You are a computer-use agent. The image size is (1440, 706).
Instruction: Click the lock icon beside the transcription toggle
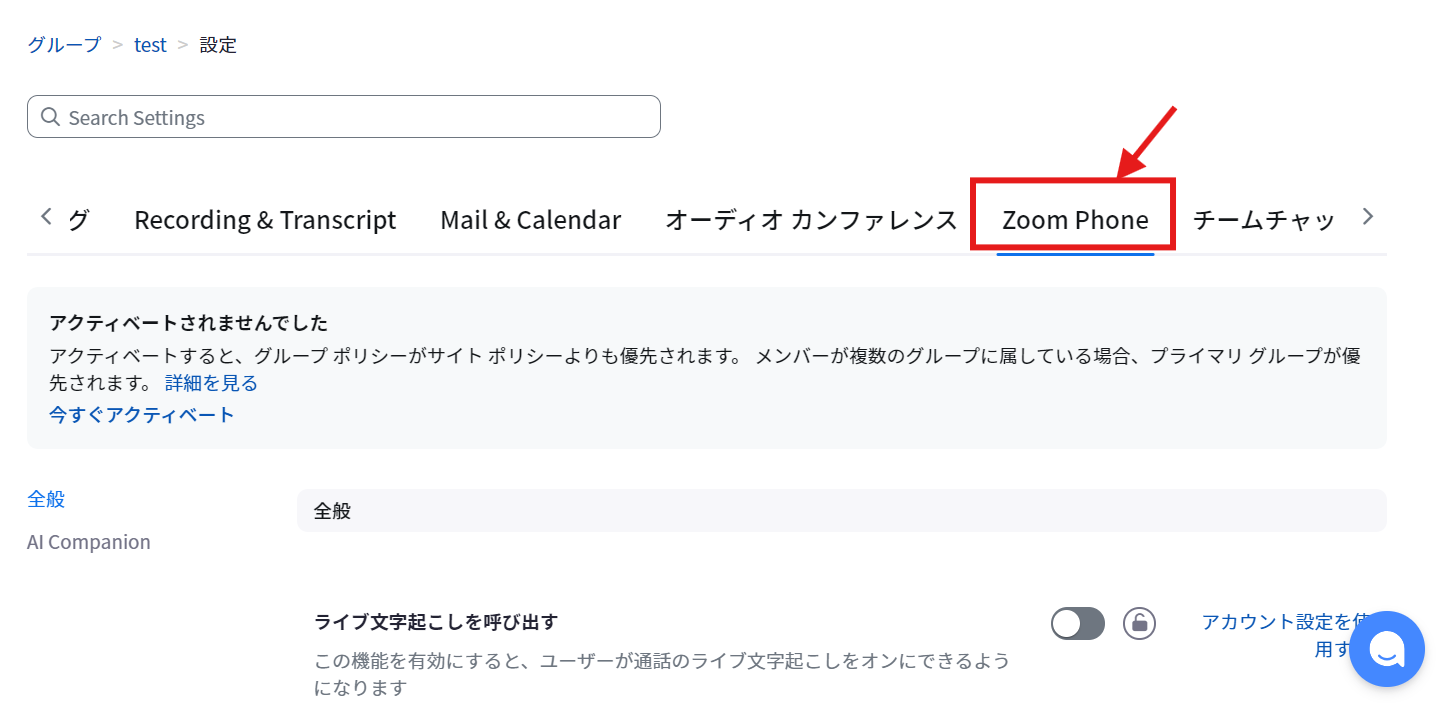(x=1139, y=622)
